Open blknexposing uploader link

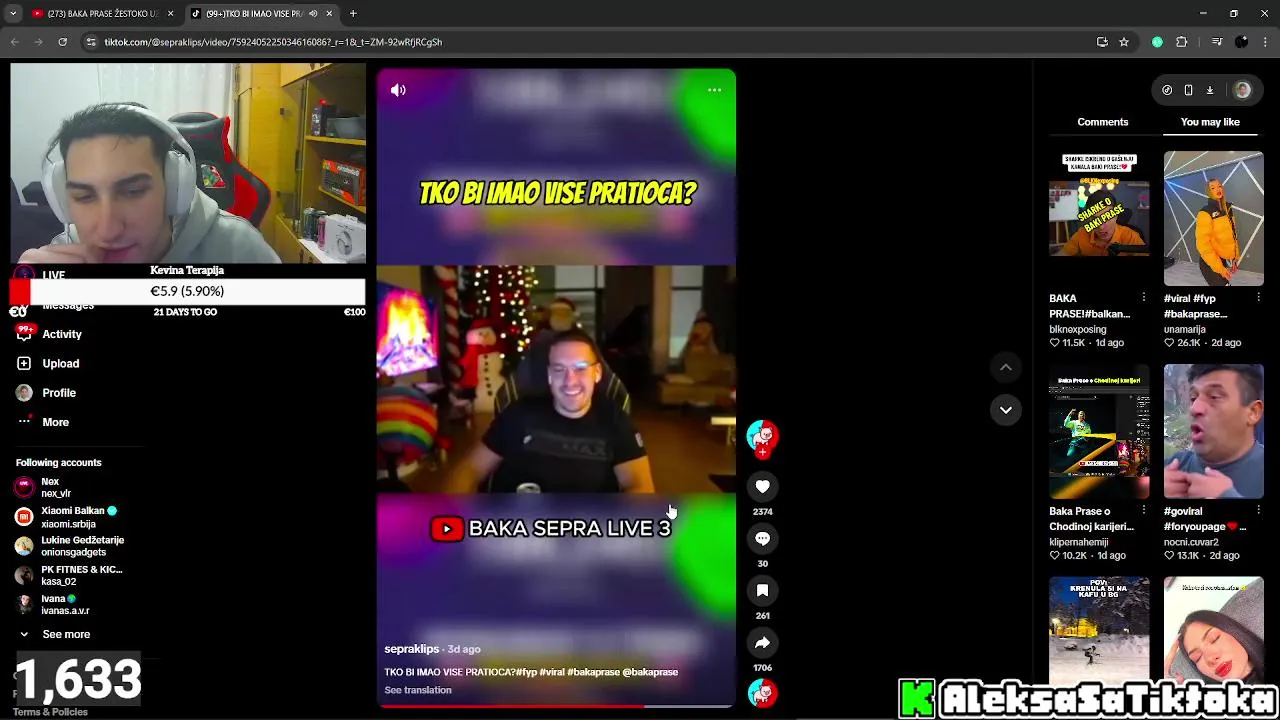(1078, 329)
